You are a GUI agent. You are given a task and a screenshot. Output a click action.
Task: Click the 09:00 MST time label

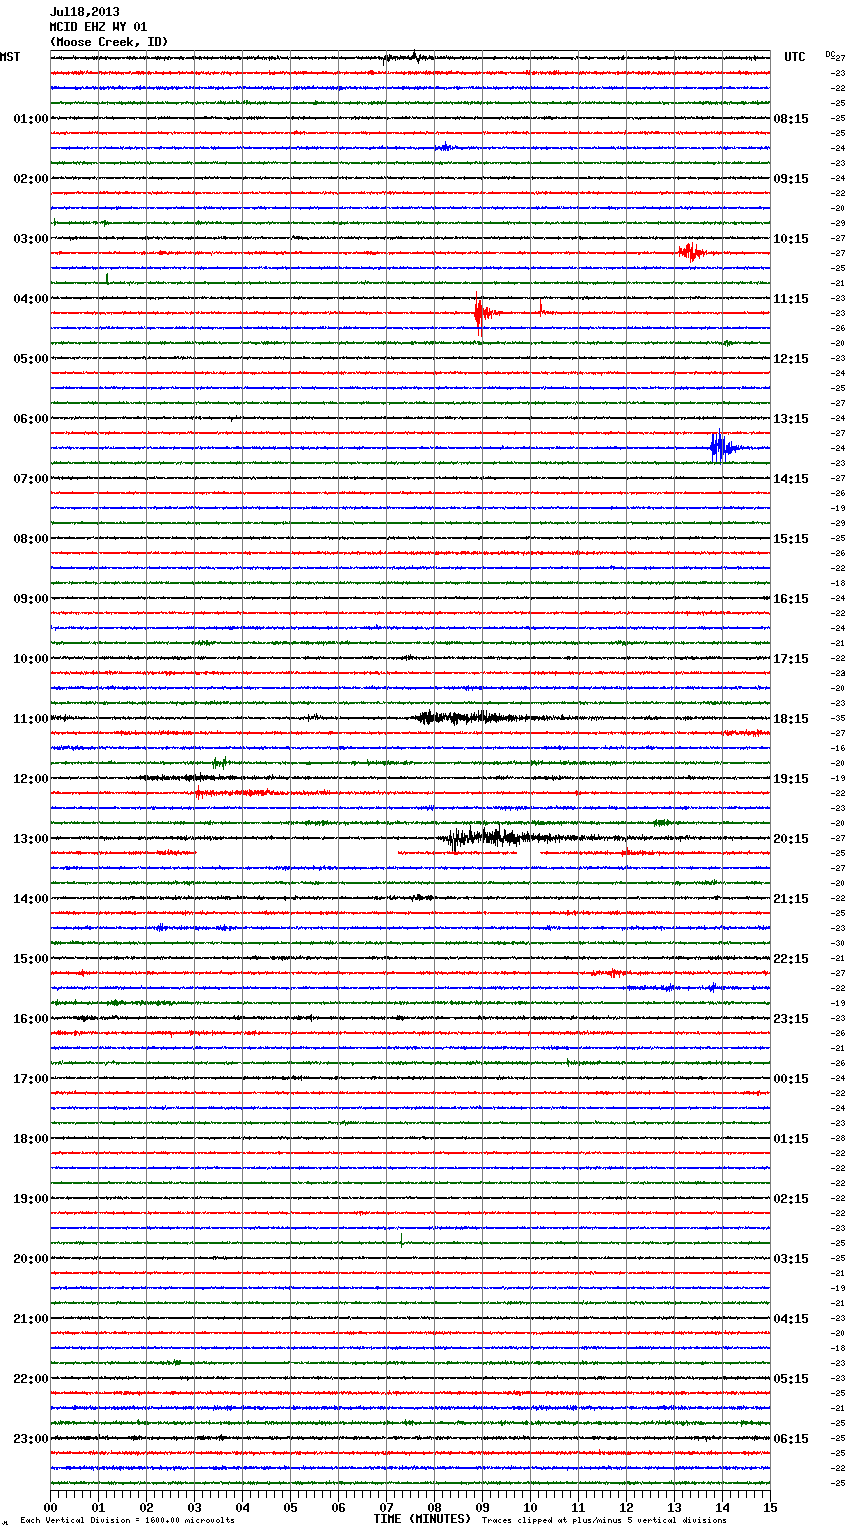[30, 599]
